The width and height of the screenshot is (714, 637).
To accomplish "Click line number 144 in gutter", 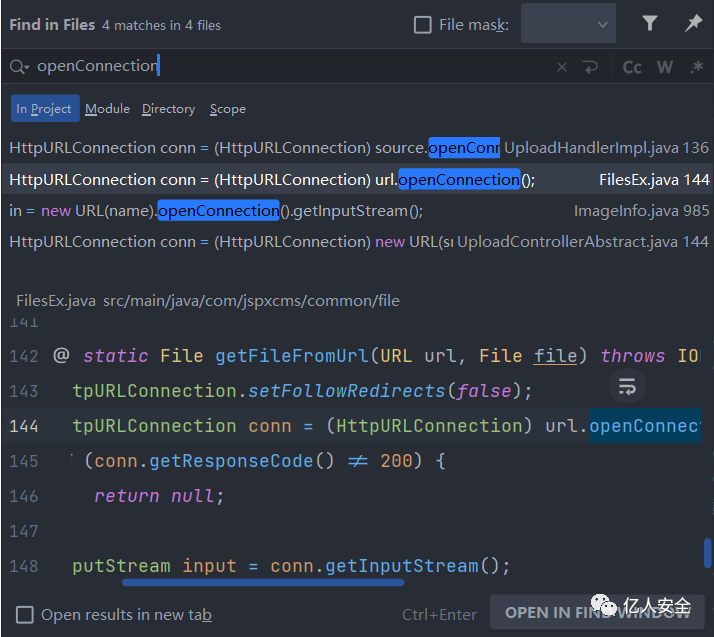I will coord(24,426).
